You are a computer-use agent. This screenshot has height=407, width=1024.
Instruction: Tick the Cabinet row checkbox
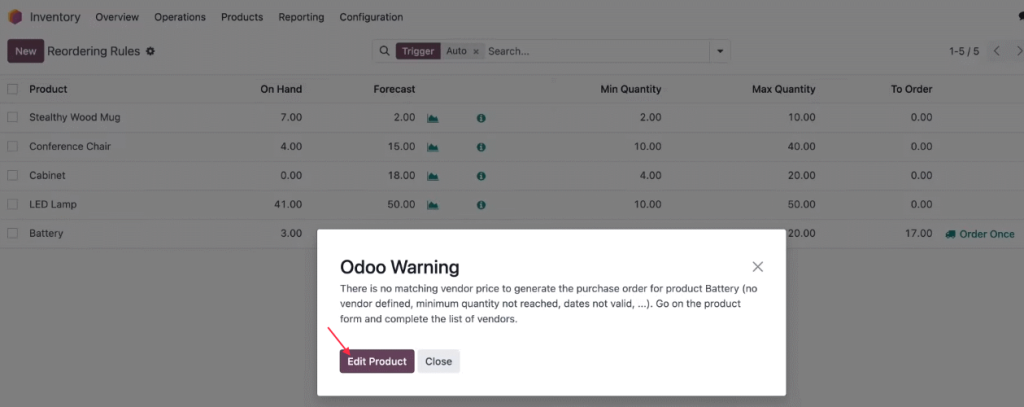tap(12, 176)
